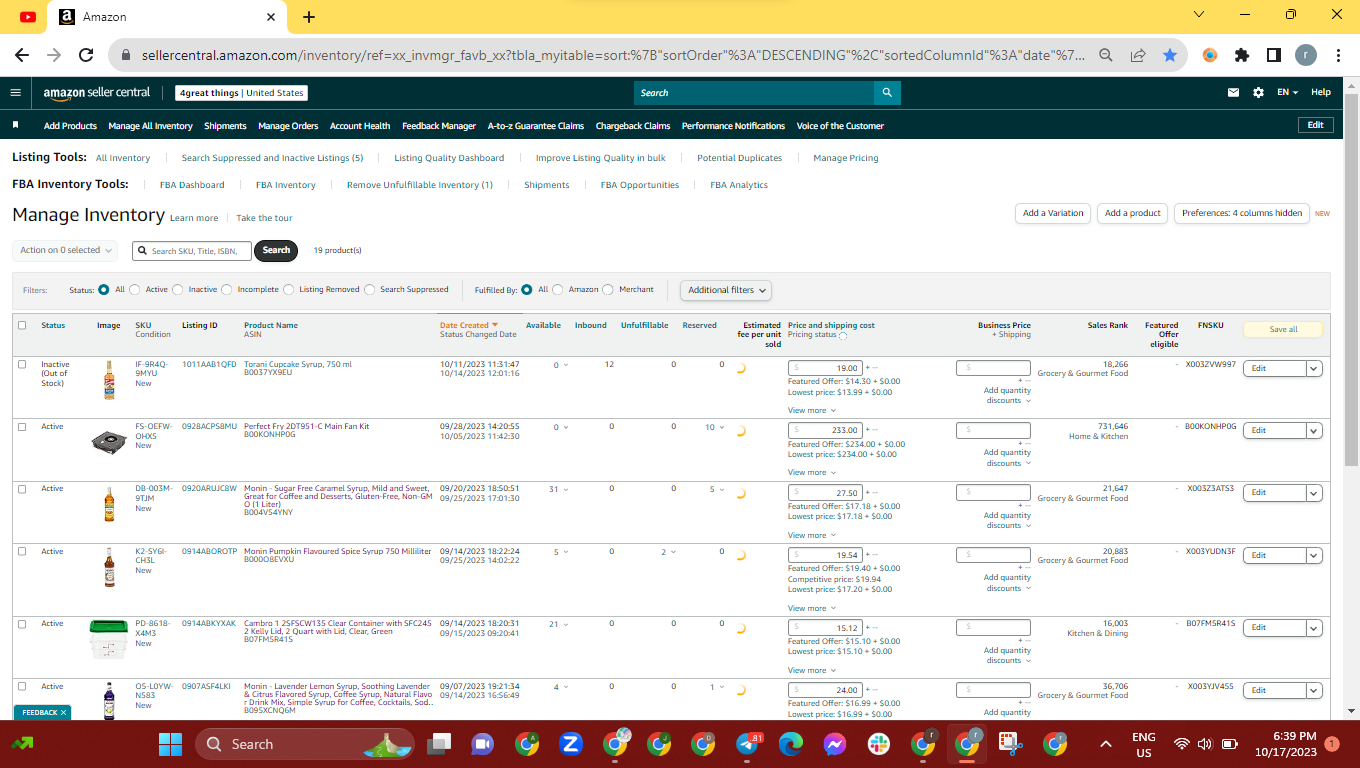Open the Manage Orders menu
This screenshot has width=1360, height=768.
[288, 126]
